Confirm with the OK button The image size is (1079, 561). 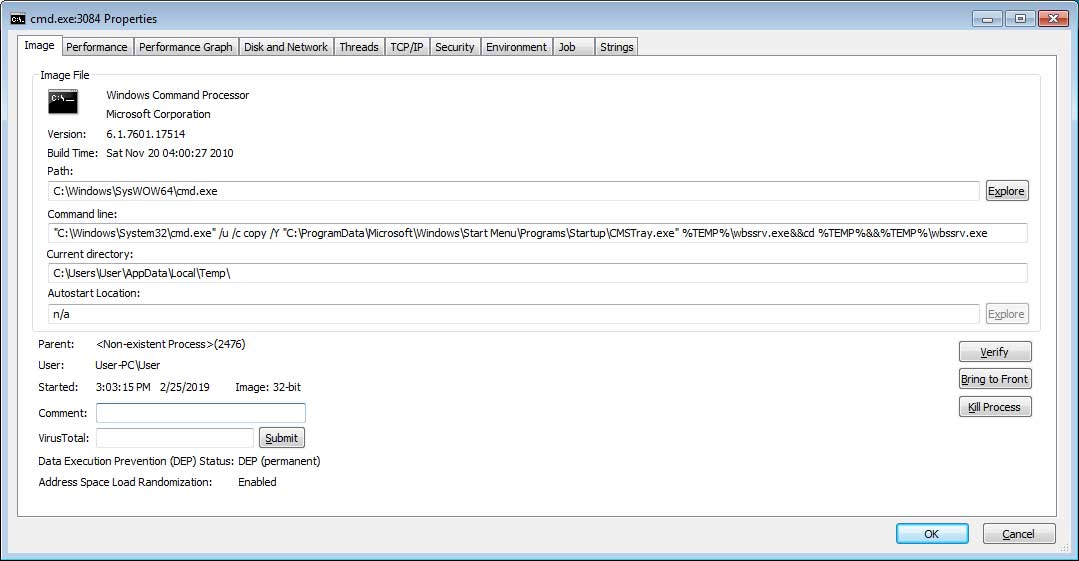tap(932, 533)
